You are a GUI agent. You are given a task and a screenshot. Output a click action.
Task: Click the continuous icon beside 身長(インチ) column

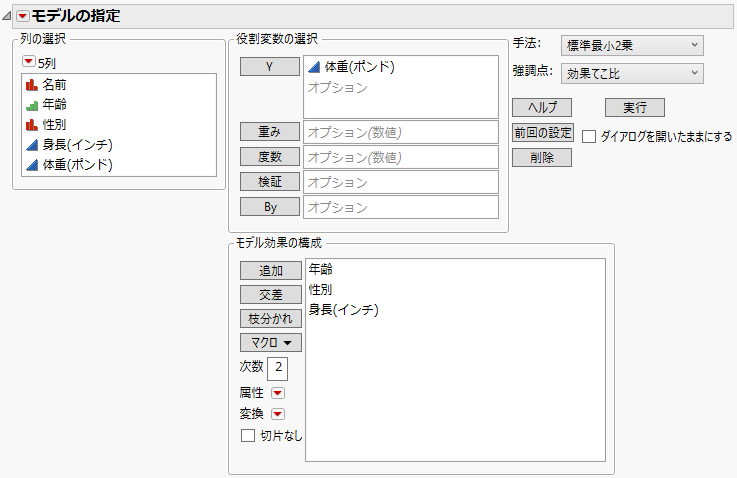click(31, 145)
